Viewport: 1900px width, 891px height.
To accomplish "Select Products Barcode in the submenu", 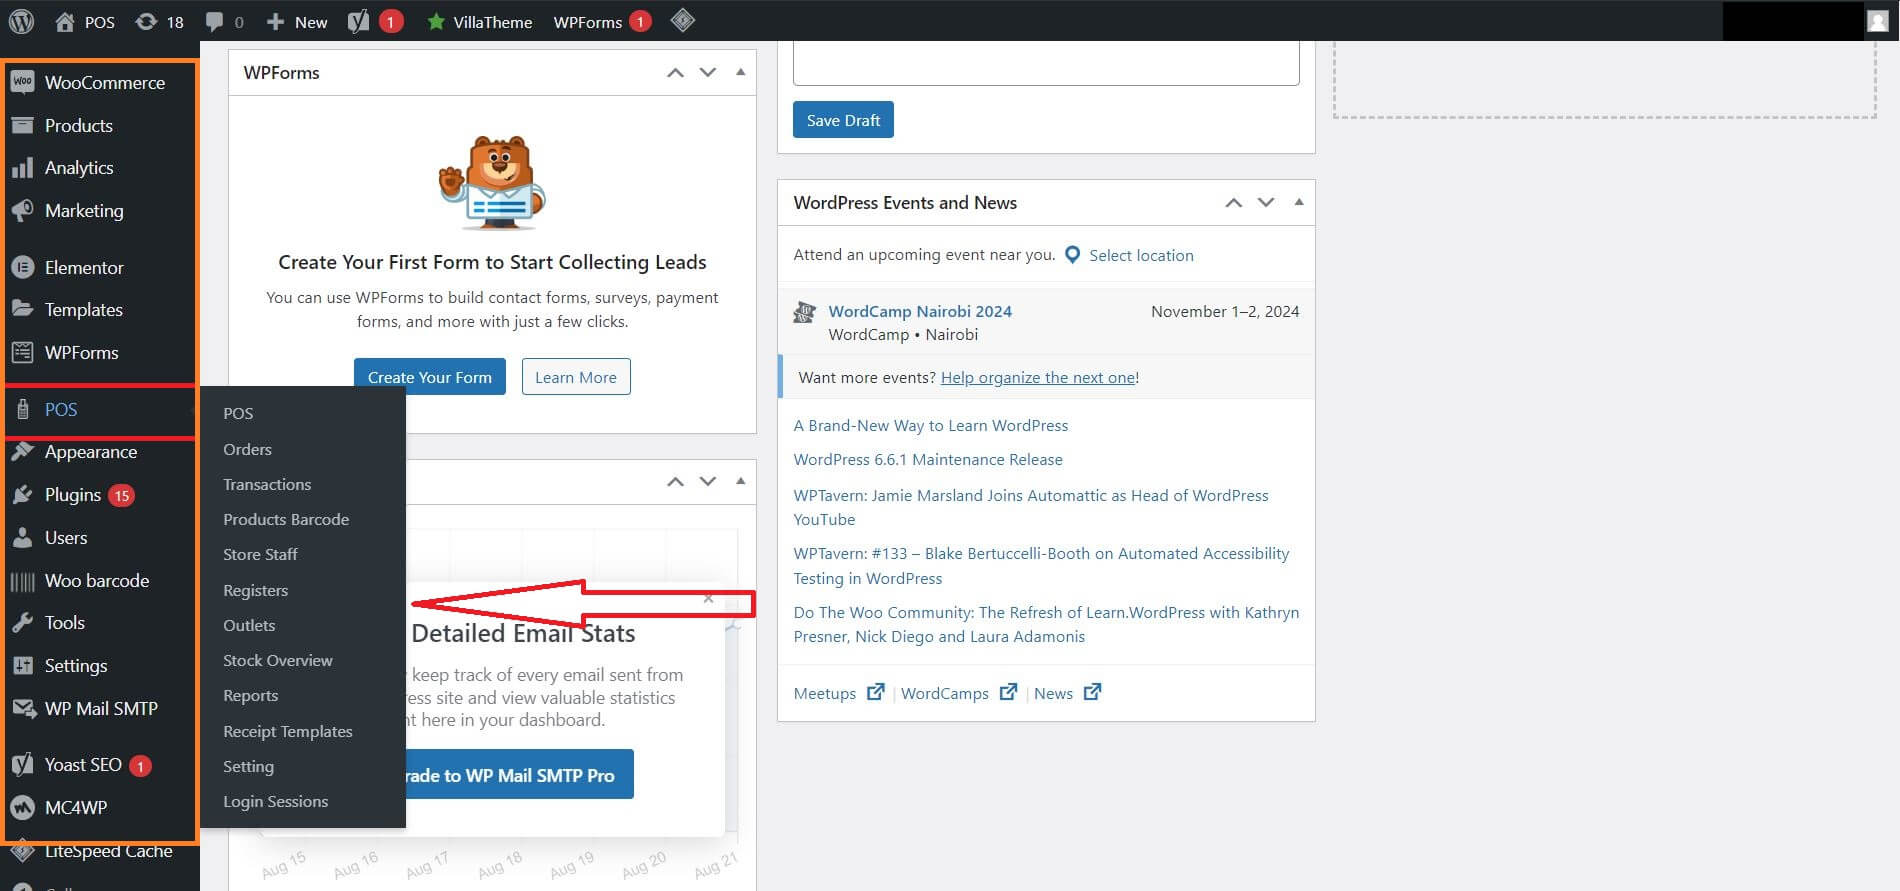I will click(x=286, y=519).
